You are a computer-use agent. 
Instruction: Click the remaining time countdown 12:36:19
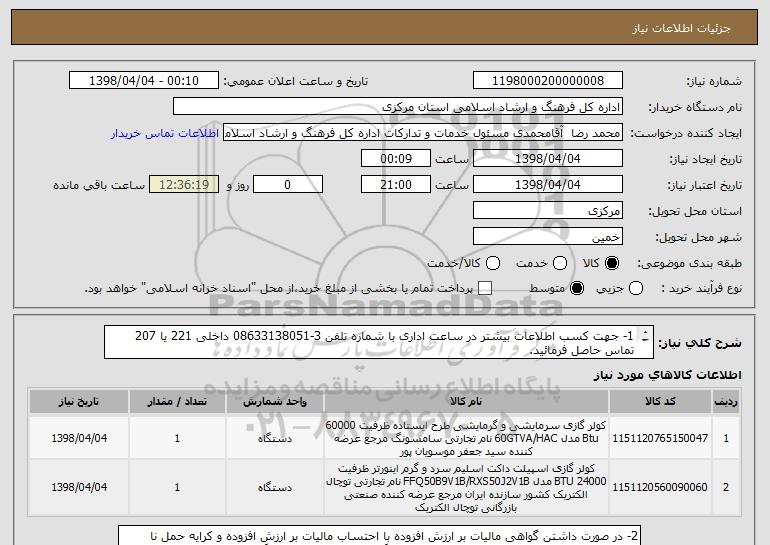point(184,185)
